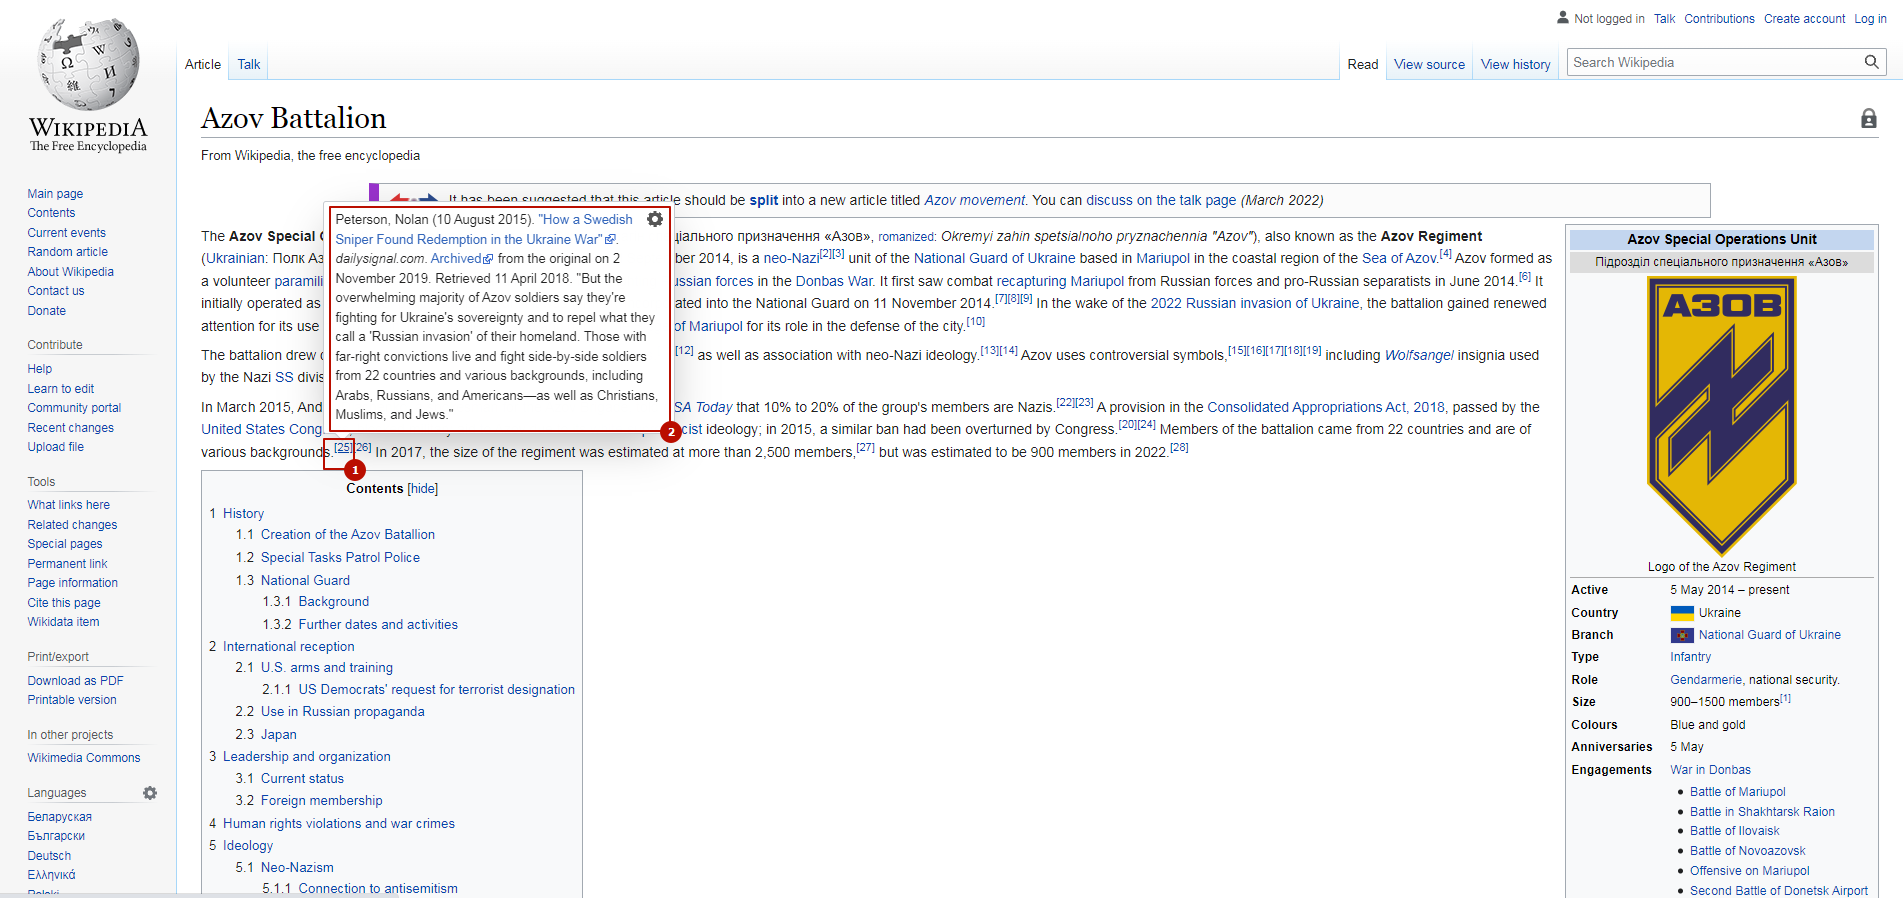The height and width of the screenshot is (898, 1903).
Task: Open the Download as PDF link
Action: tap(75, 681)
